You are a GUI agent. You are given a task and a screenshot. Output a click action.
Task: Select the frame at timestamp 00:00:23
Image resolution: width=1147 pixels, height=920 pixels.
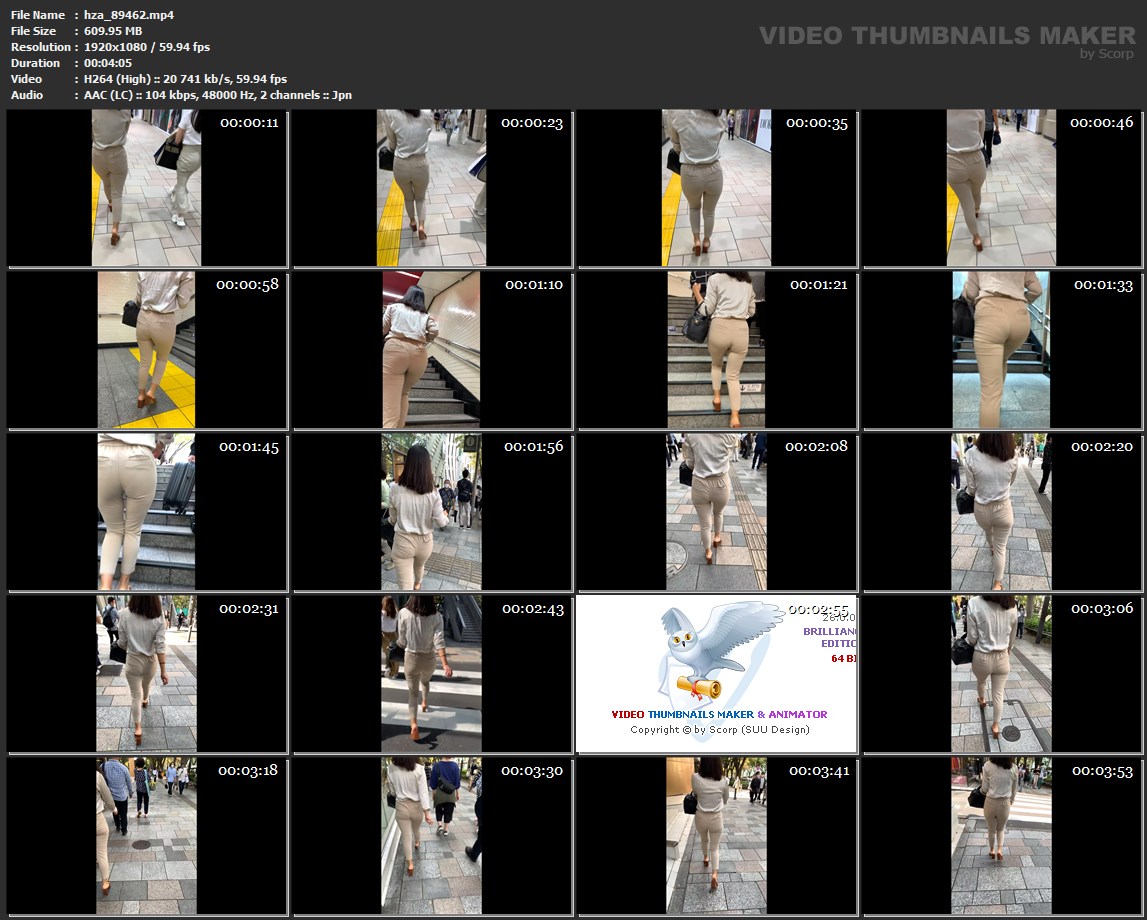click(431, 188)
